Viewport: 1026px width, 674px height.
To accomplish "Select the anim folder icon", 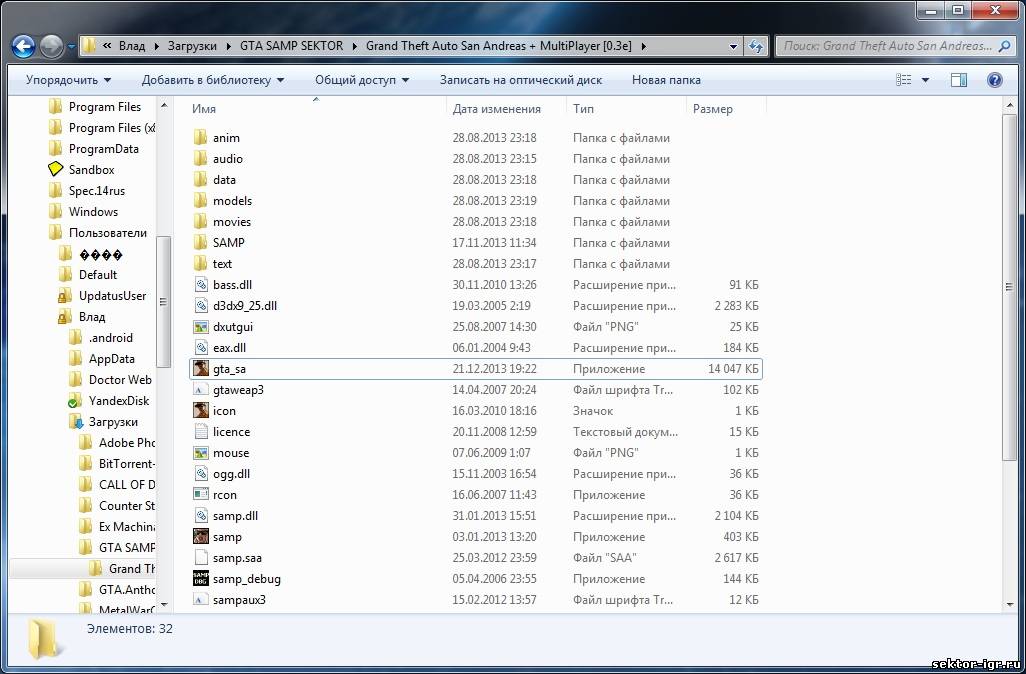I will pos(201,138).
